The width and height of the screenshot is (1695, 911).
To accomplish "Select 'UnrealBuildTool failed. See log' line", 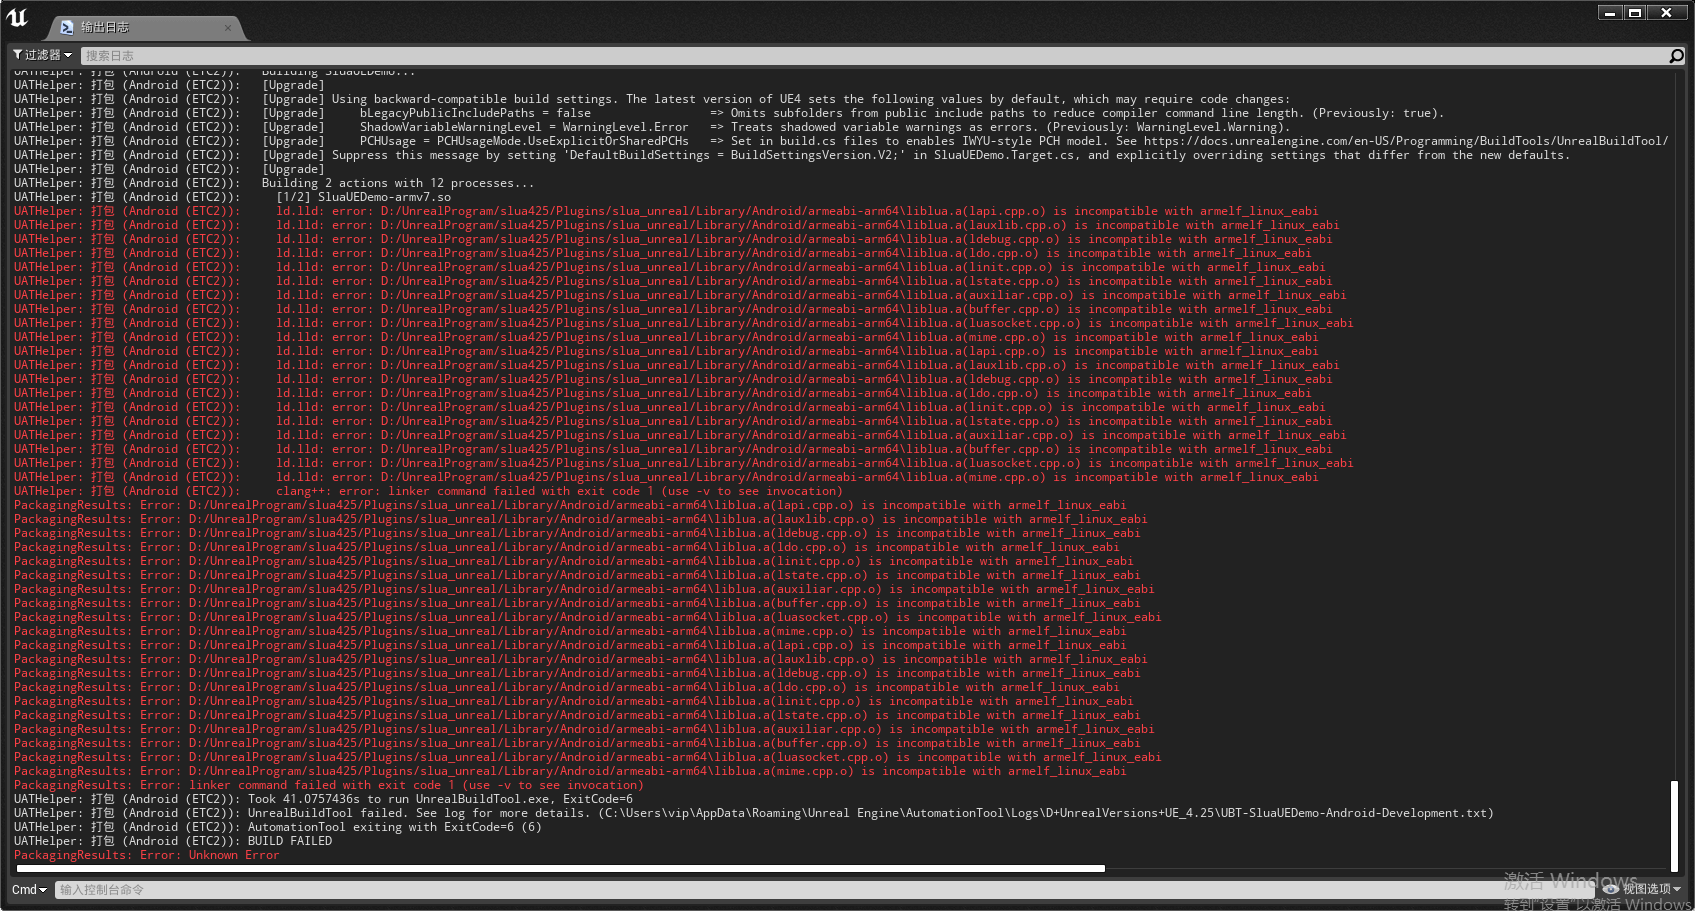I will click(754, 813).
